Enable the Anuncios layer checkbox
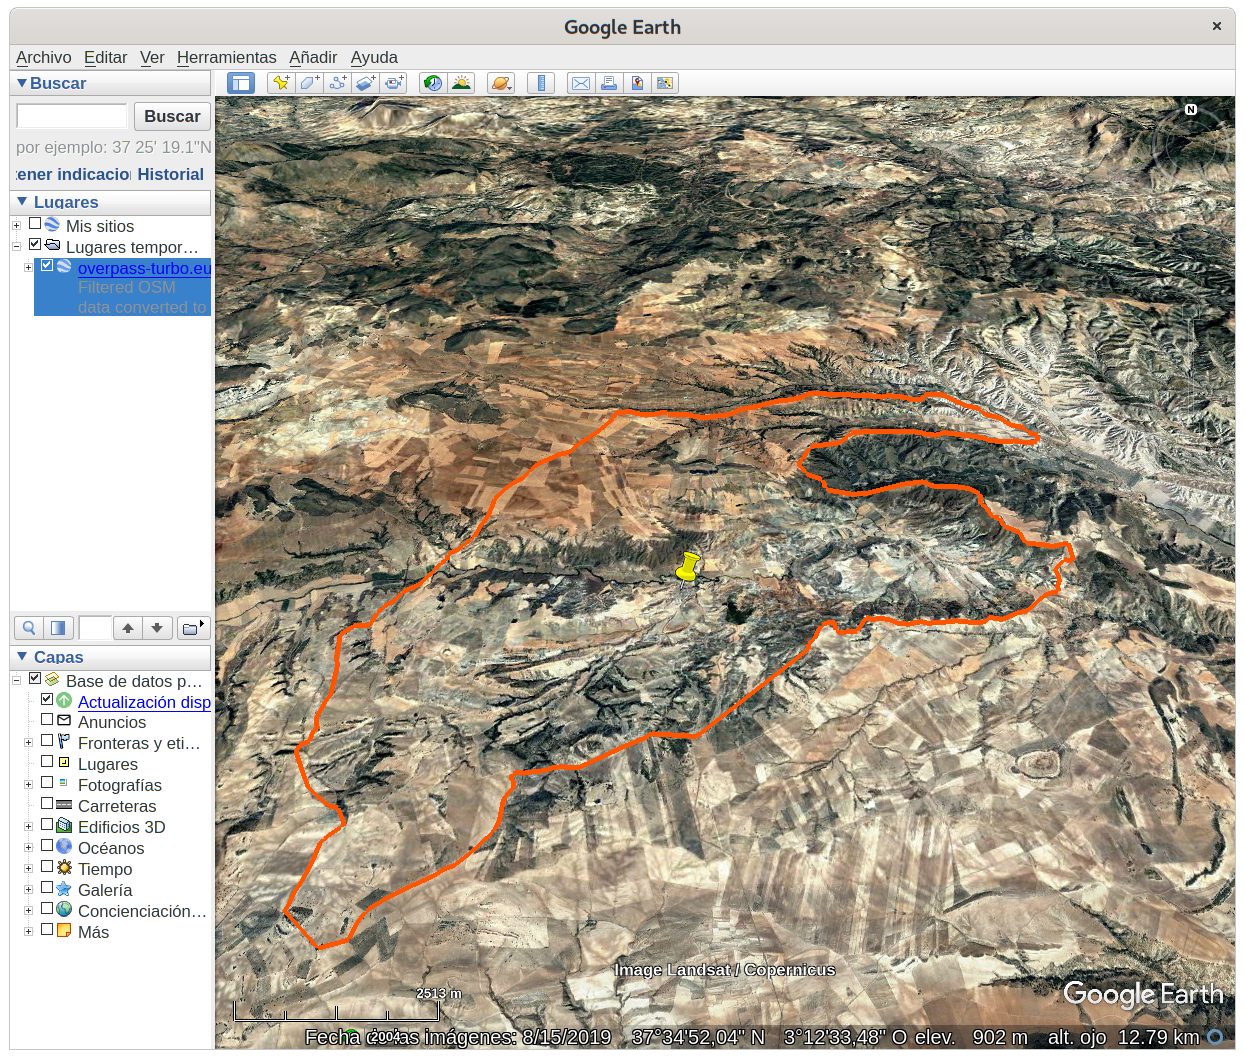Screen dimensions: 1245x1059 47,719
